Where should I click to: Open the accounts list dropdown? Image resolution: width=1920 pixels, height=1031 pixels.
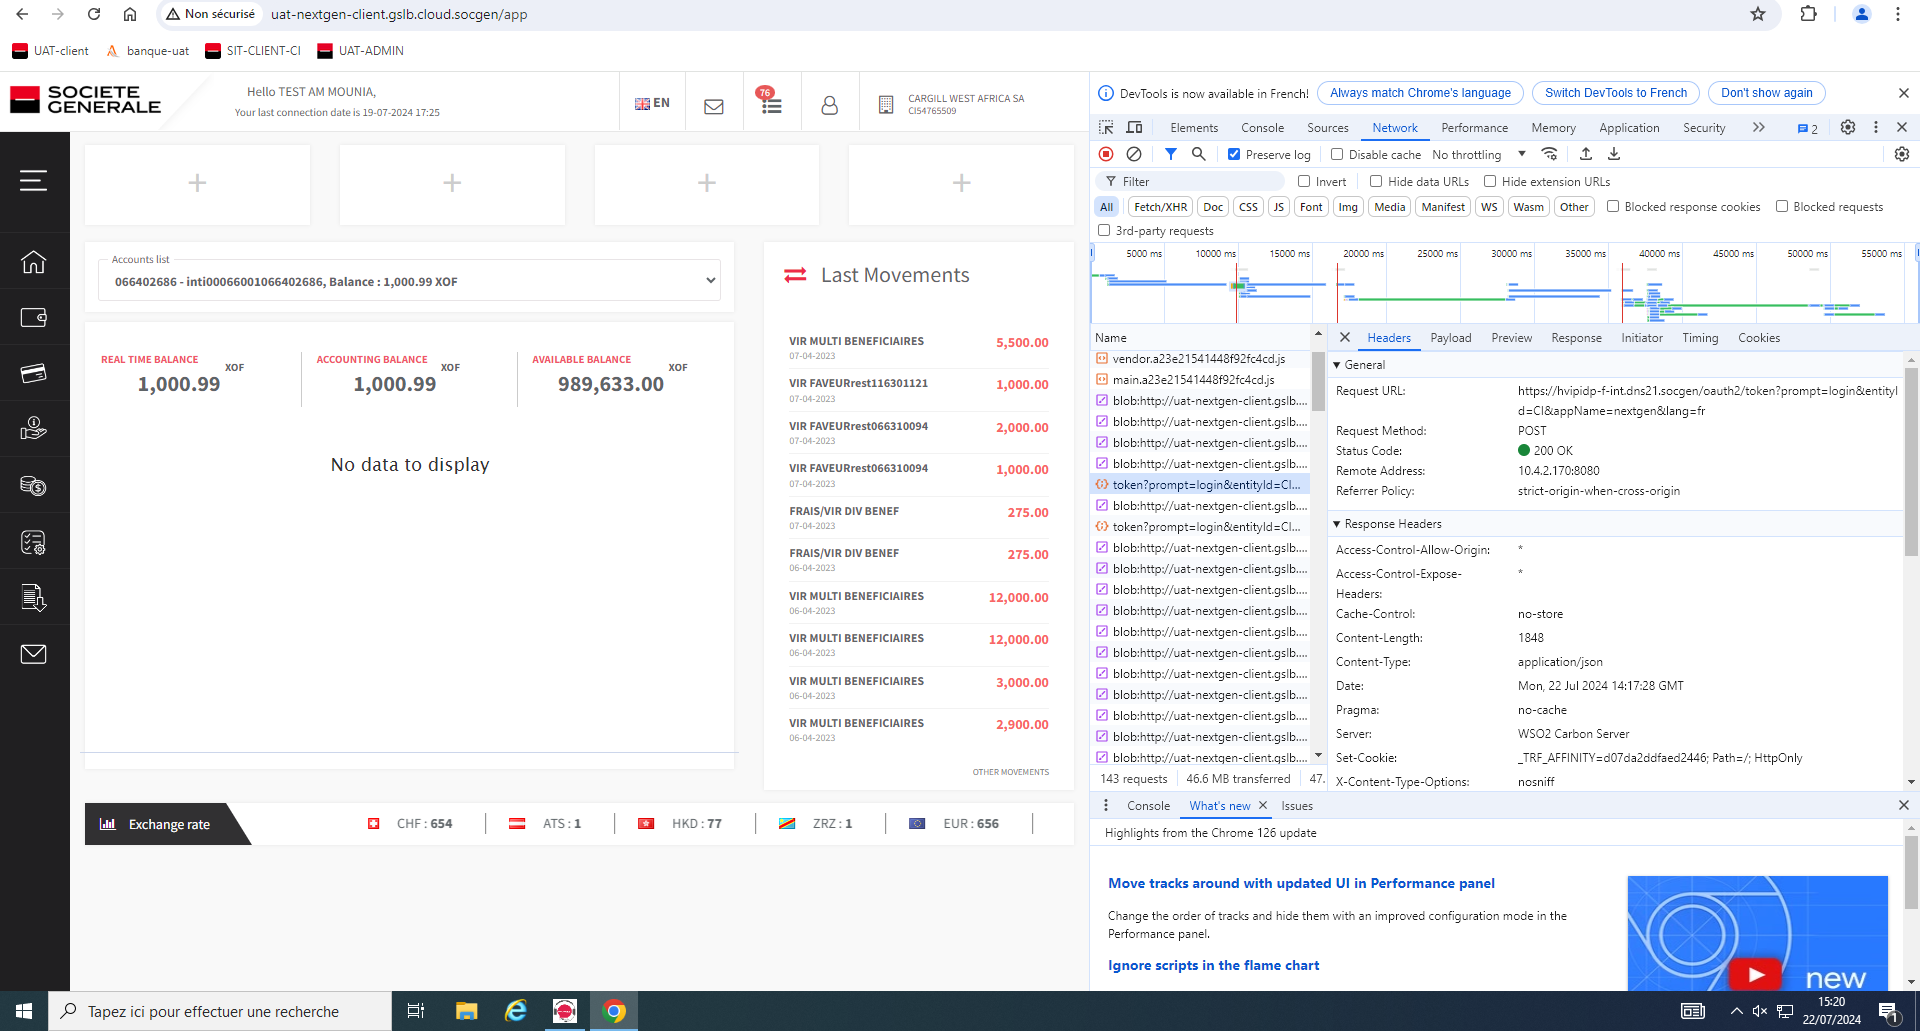409,281
